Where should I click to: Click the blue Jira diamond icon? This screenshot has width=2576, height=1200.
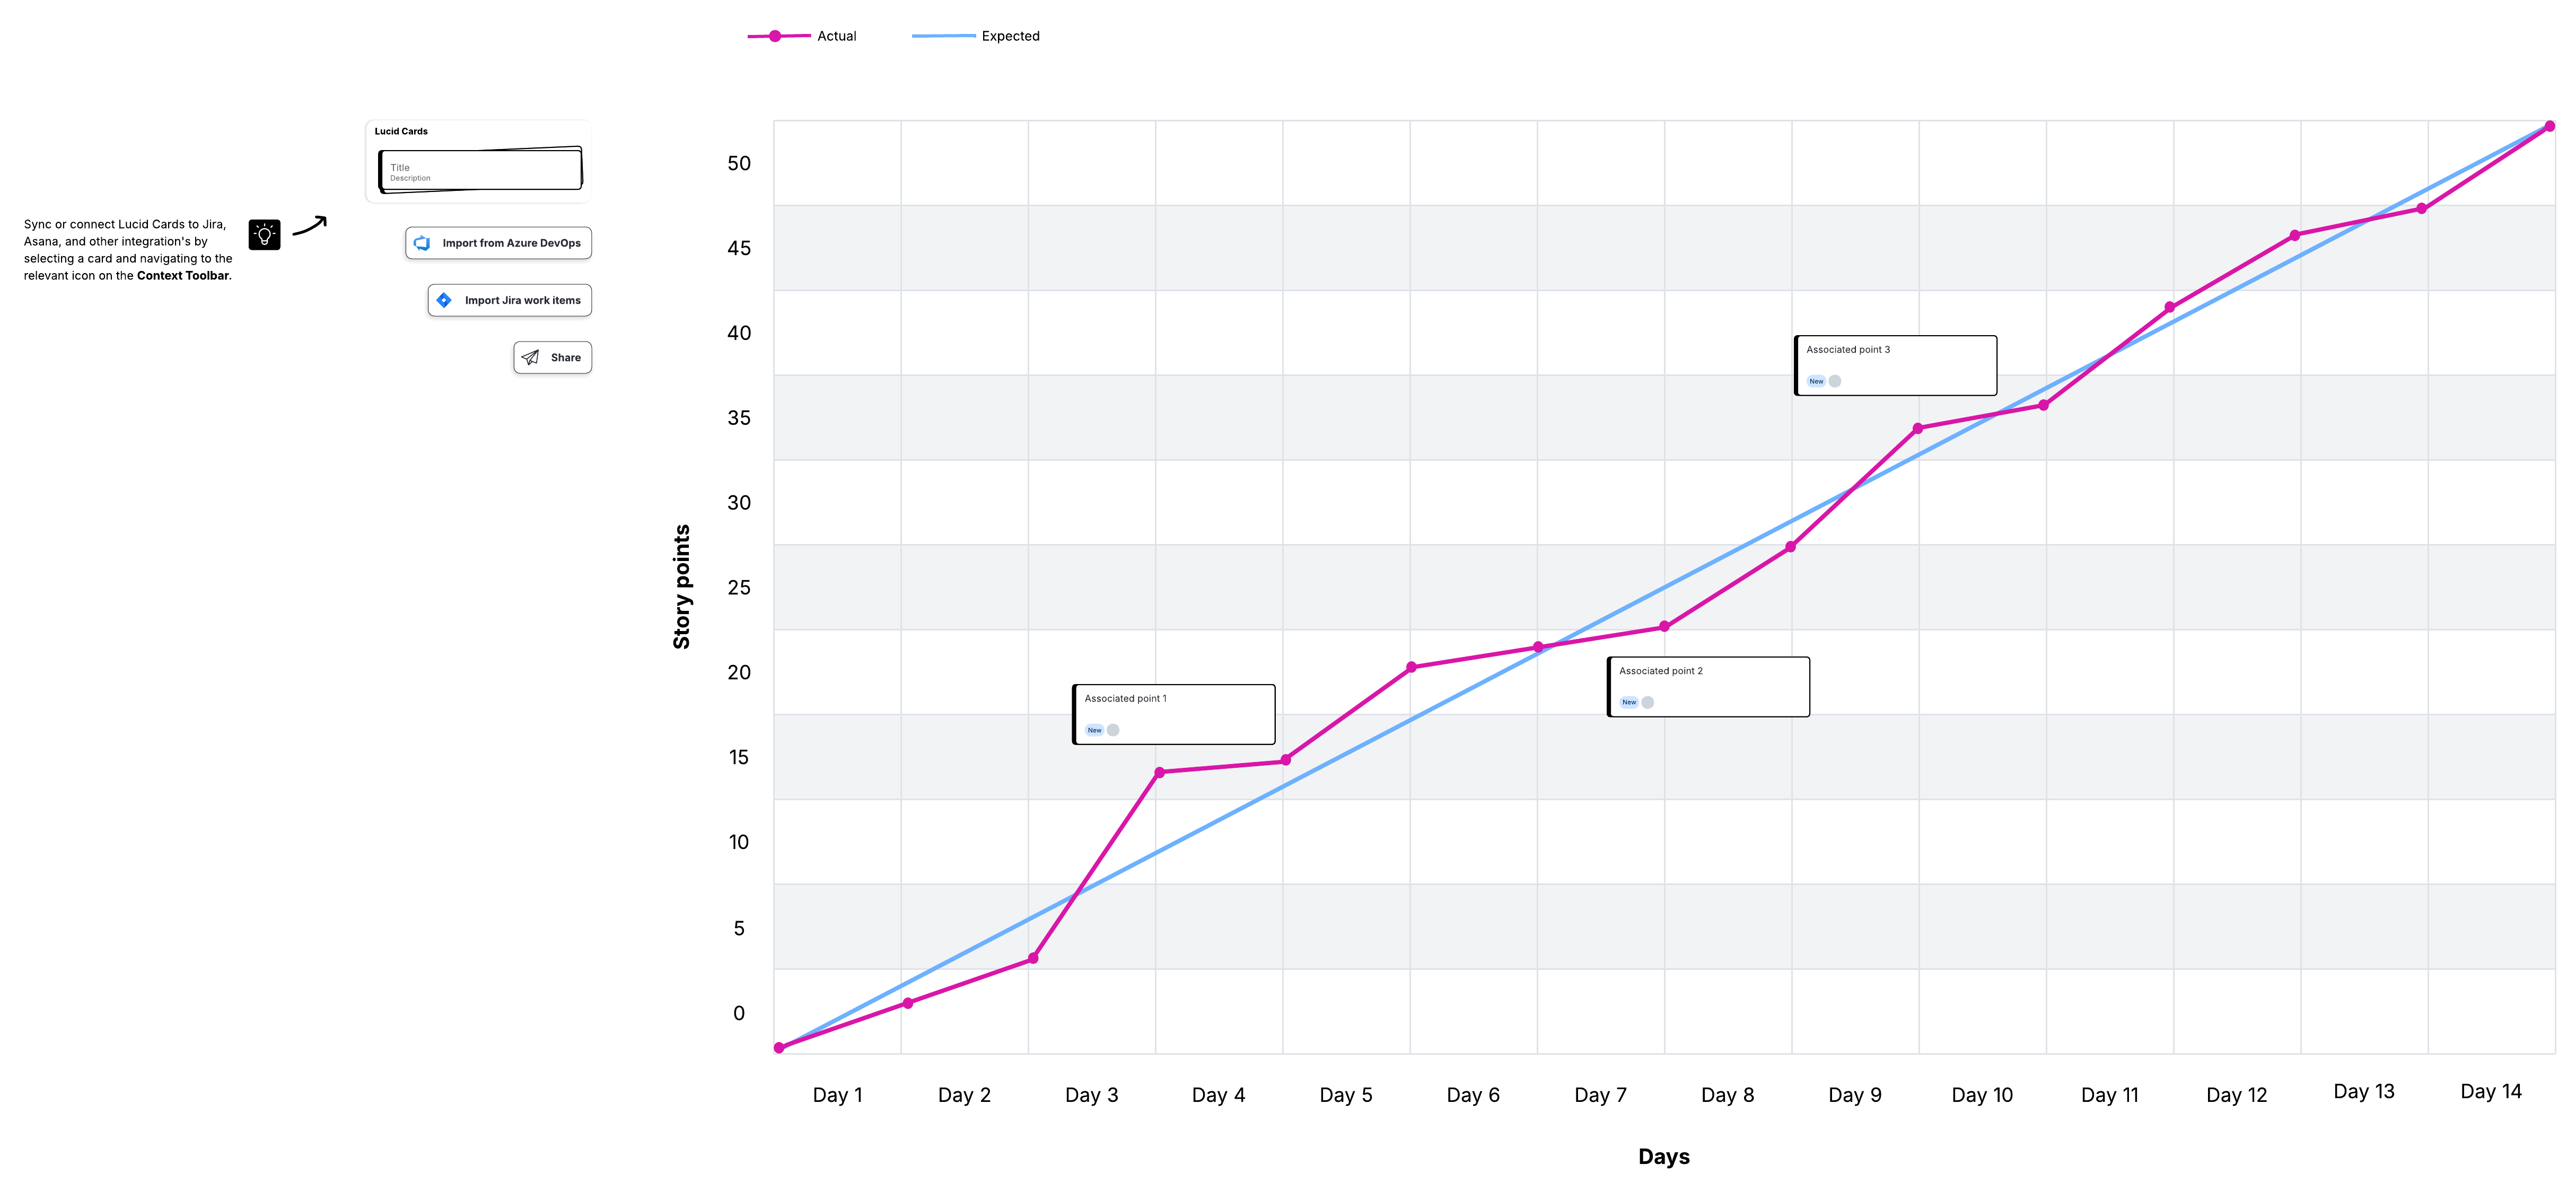[x=443, y=299]
